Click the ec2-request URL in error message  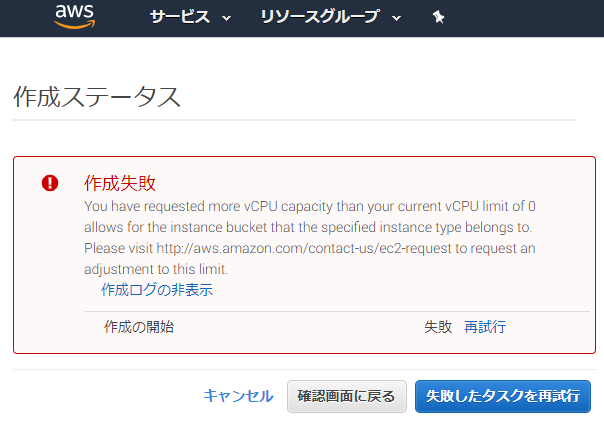pos(304,249)
